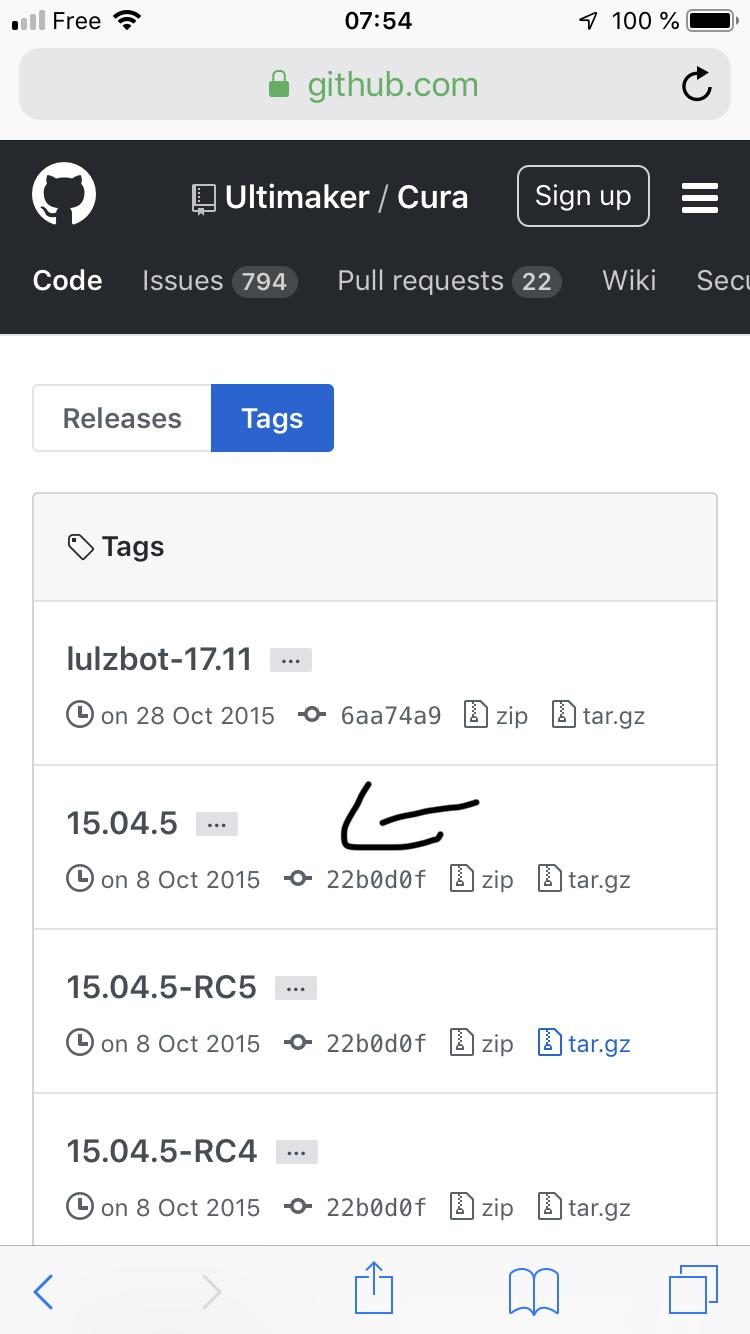Open commit 6aa74a9 link
Screen dimensions: 750x1334
(390, 716)
